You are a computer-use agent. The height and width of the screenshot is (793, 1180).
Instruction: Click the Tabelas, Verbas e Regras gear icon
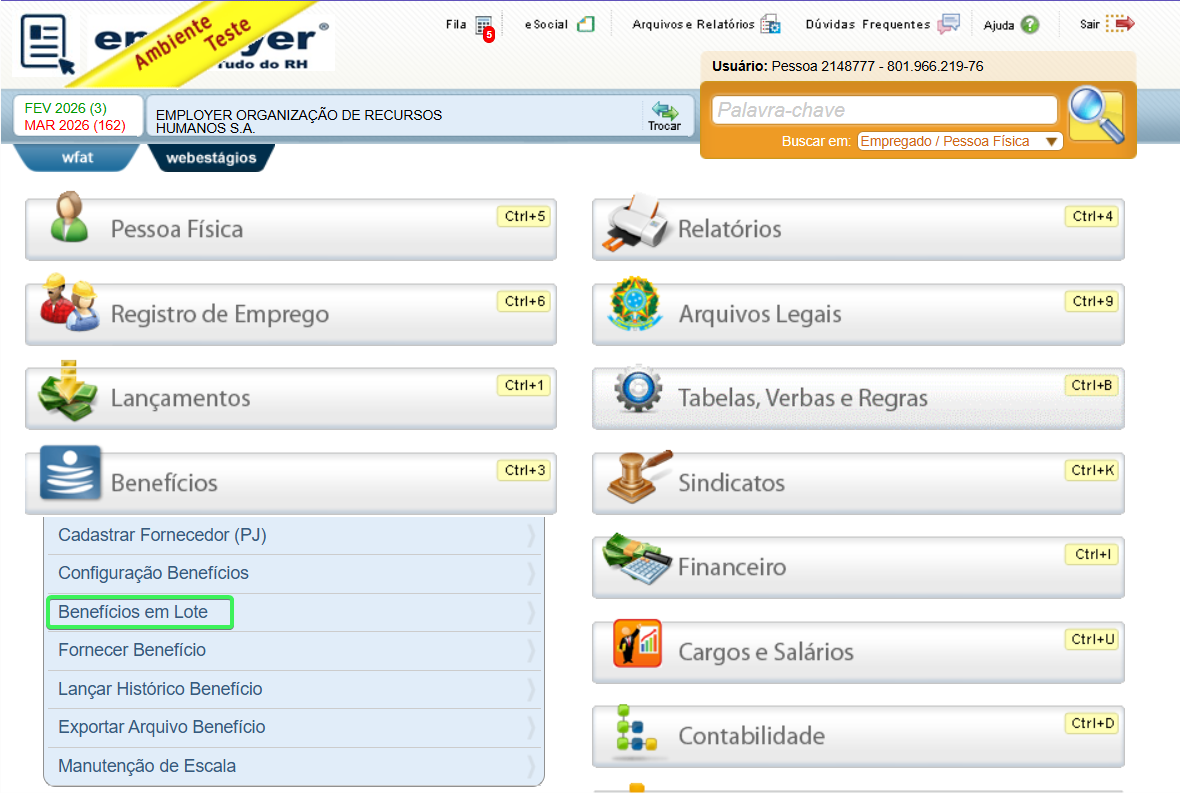click(638, 389)
